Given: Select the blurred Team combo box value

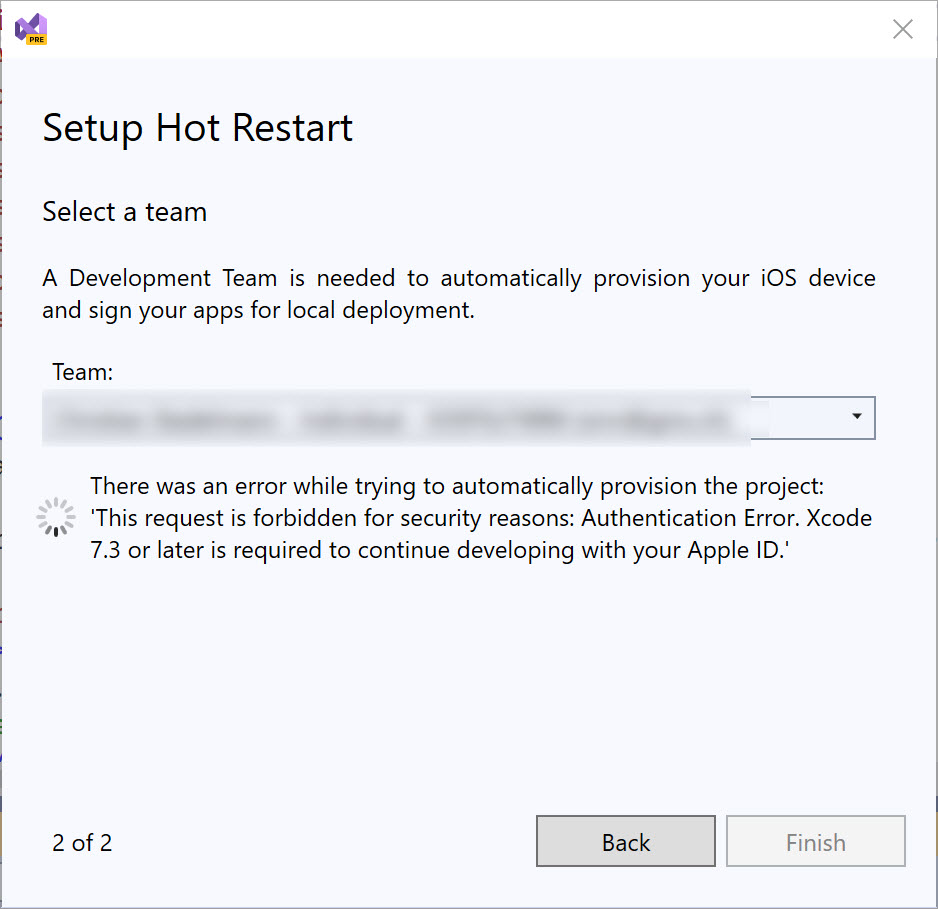Looking at the screenshot, I should click(458, 417).
